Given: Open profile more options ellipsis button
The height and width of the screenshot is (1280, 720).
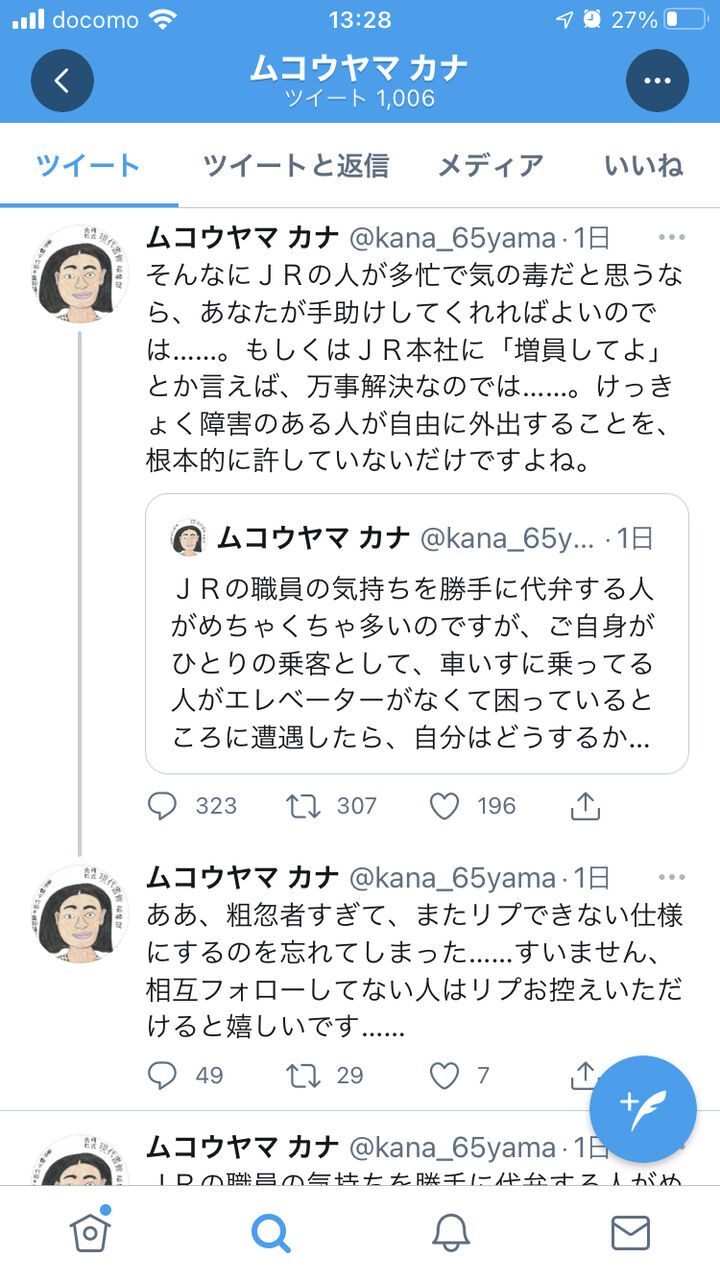Looking at the screenshot, I should coord(657,80).
